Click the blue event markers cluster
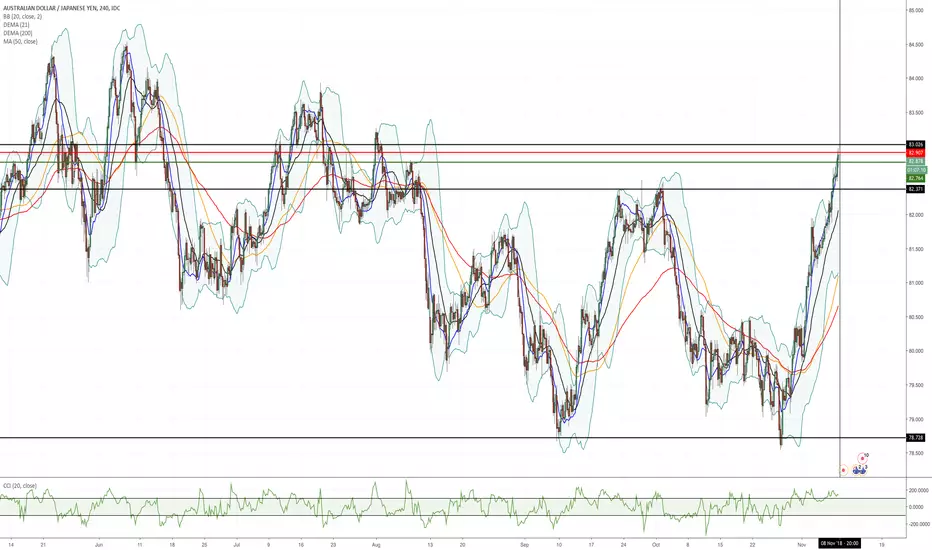This screenshot has height=550, width=932. click(860, 470)
